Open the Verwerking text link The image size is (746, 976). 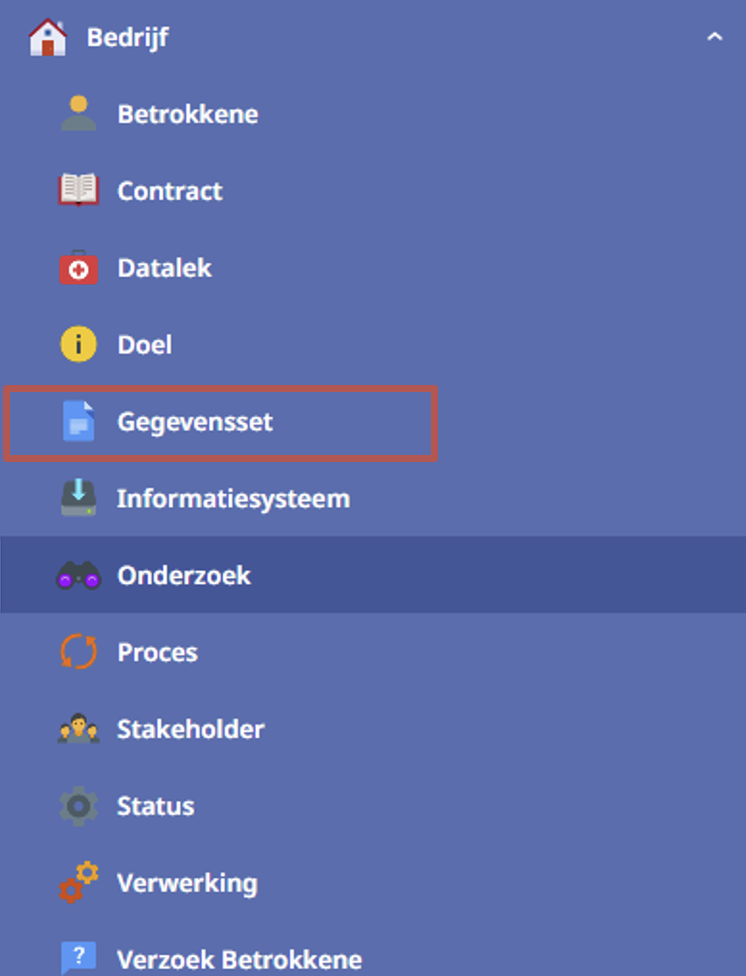tap(187, 884)
